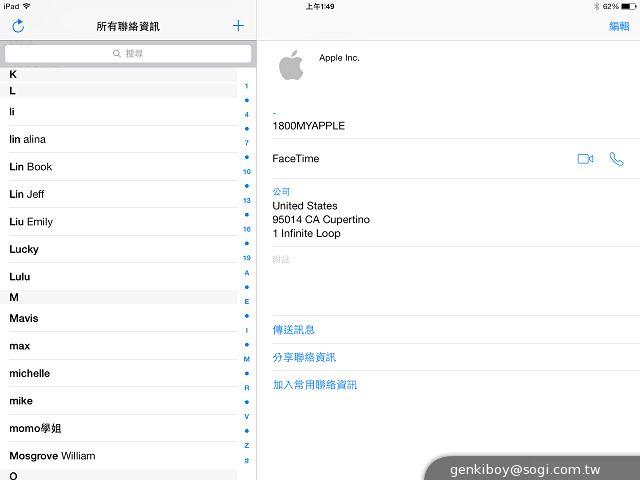This screenshot has height=480, width=640.
Task: Tap 傳送訊息 send message link
Action: pyautogui.click(x=293, y=330)
